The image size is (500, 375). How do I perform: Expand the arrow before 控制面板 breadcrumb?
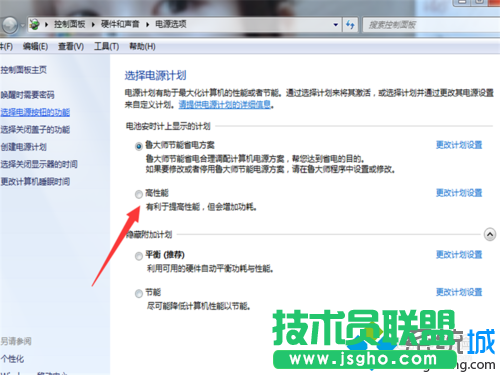[46, 24]
